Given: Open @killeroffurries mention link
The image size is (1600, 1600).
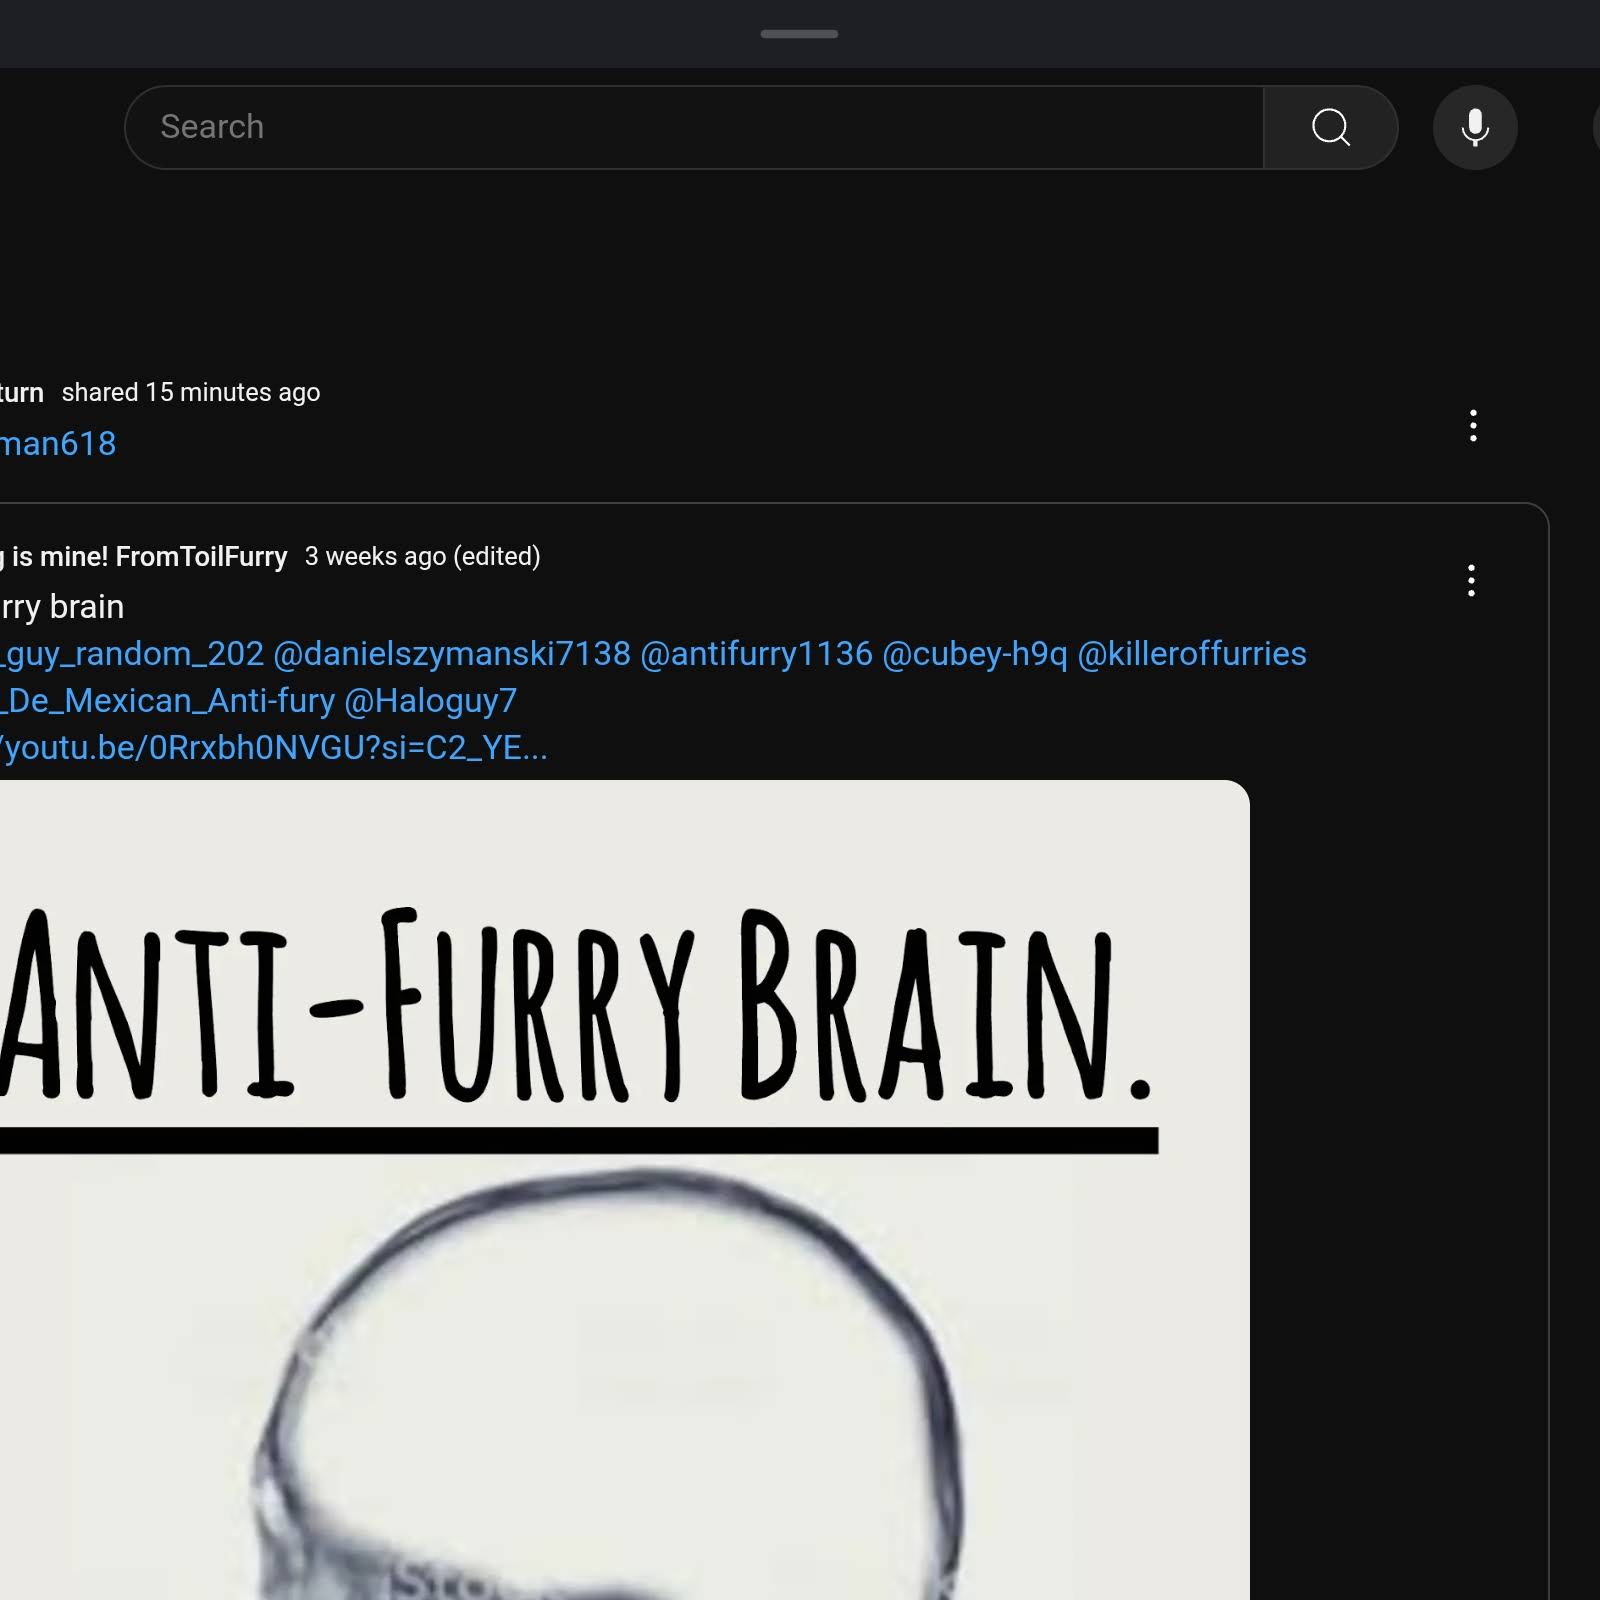Looking at the screenshot, I should (1192, 654).
